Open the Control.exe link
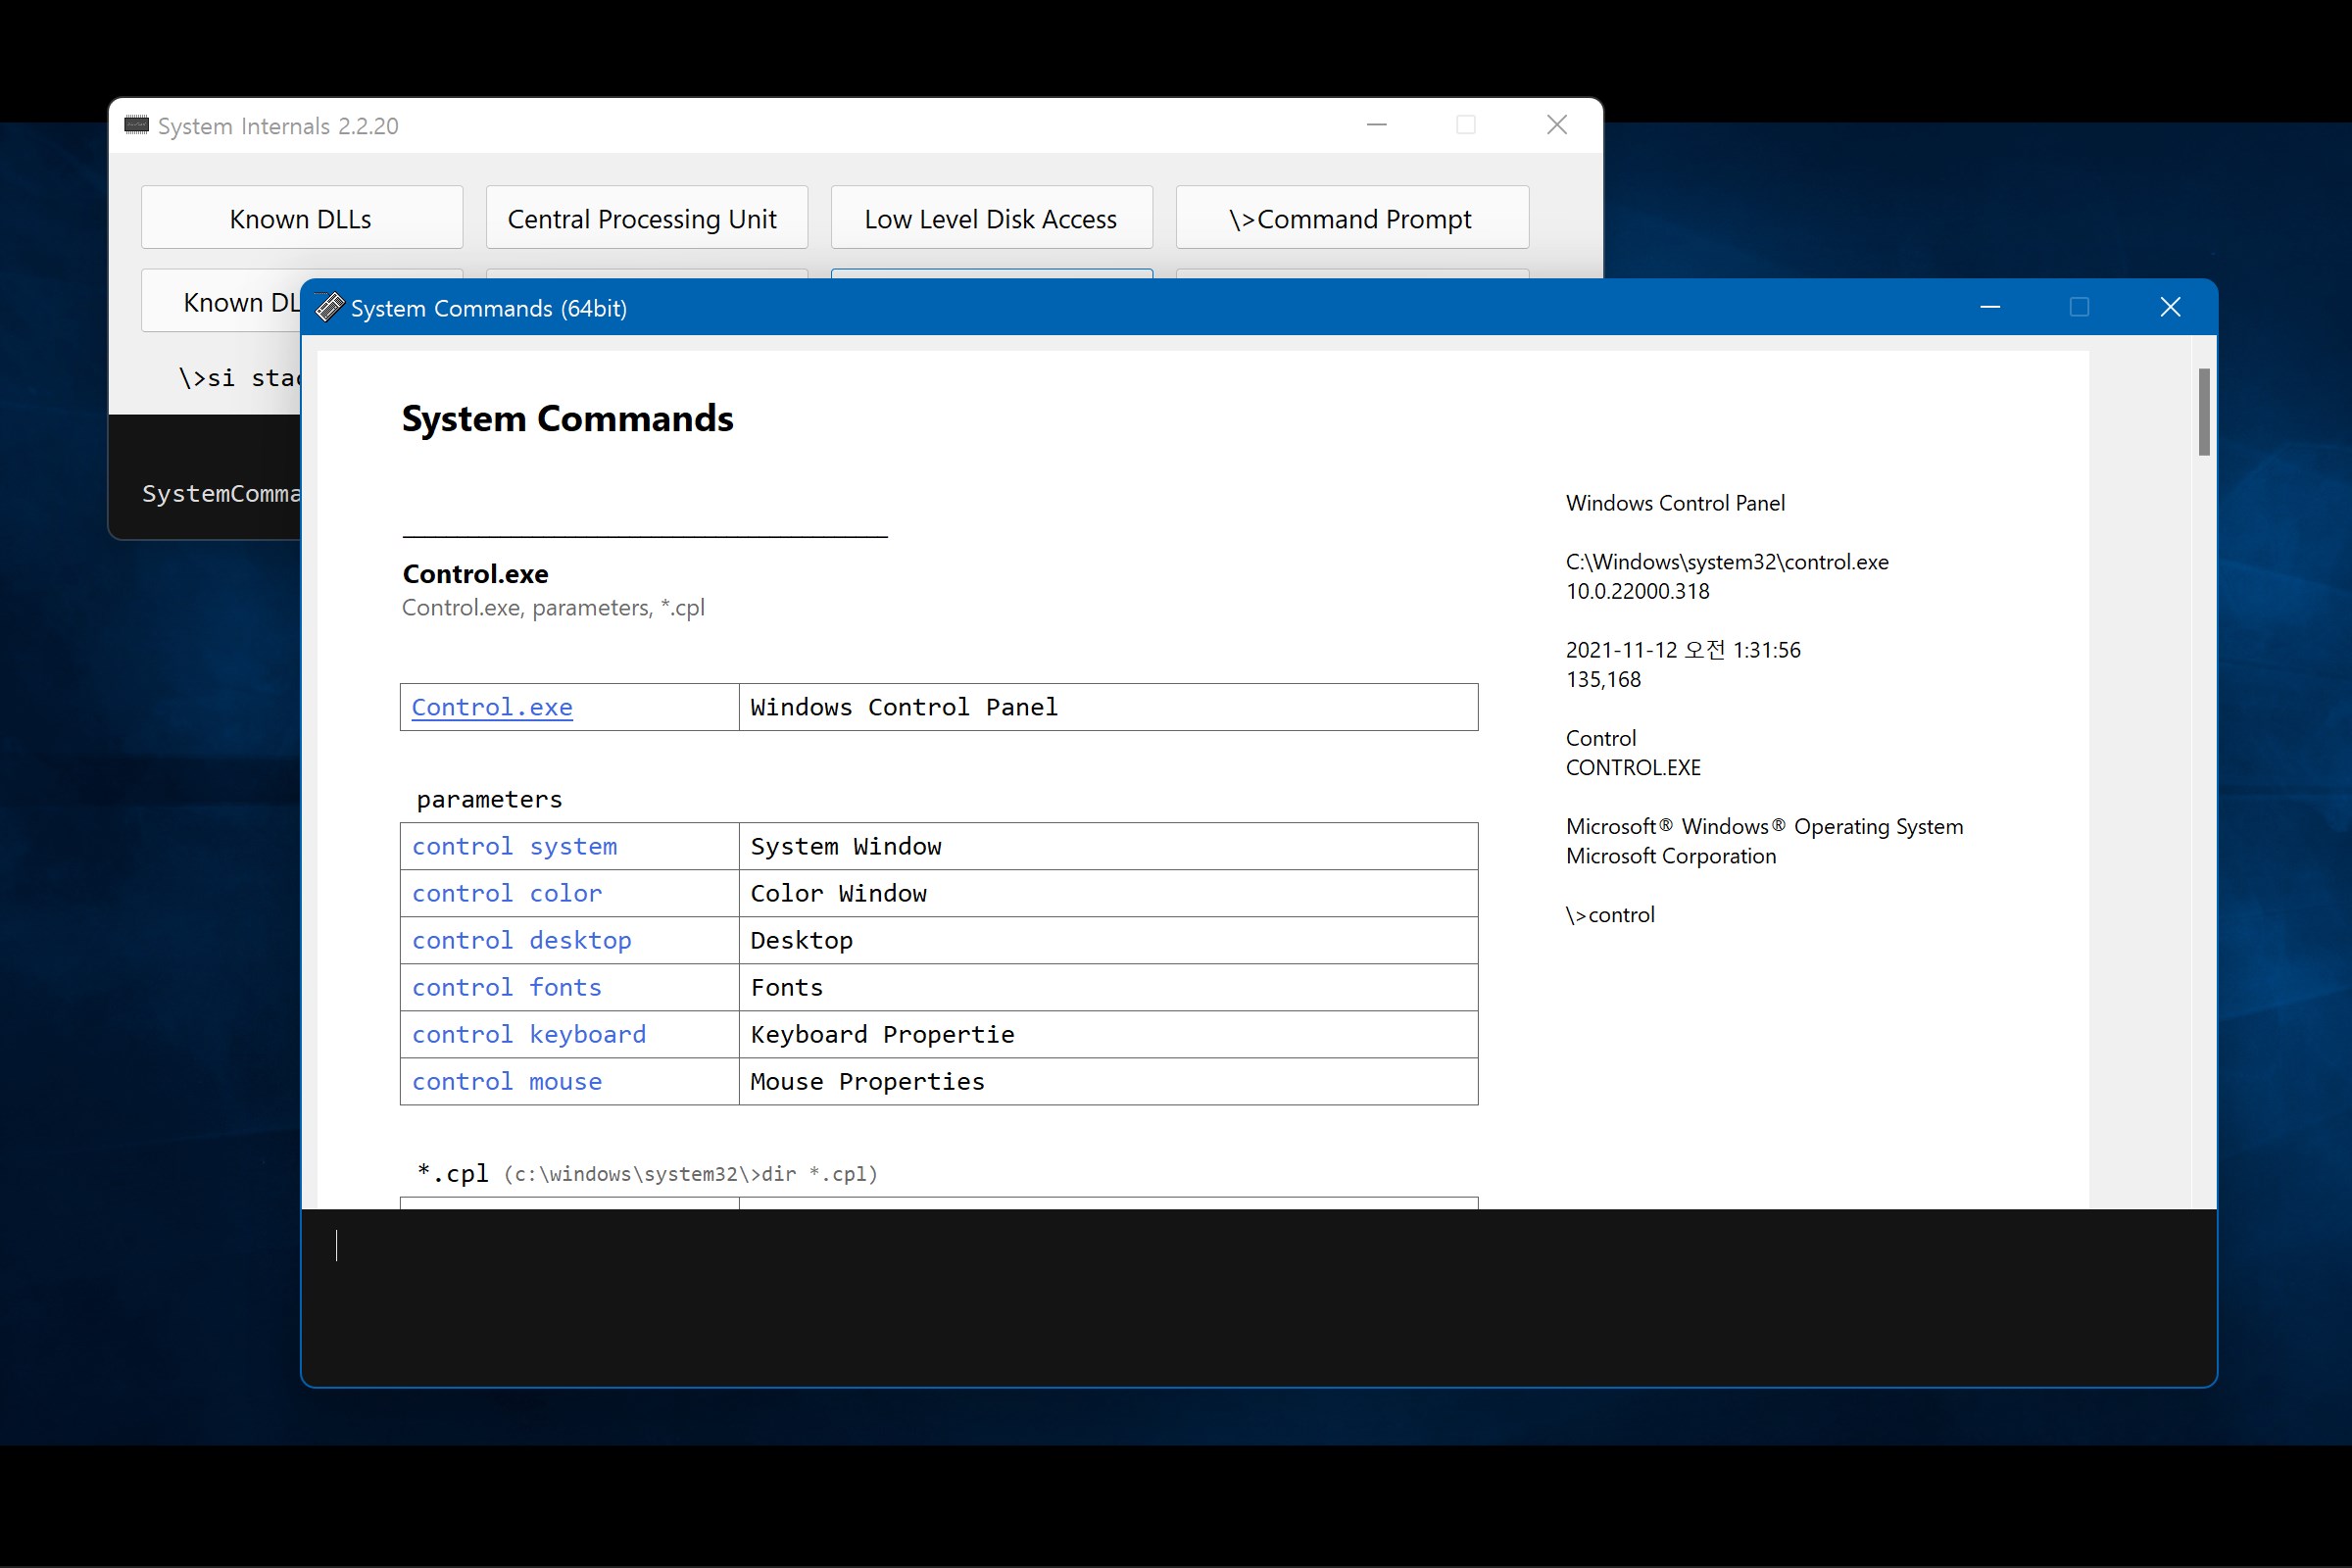This screenshot has width=2352, height=1568. pos(492,707)
